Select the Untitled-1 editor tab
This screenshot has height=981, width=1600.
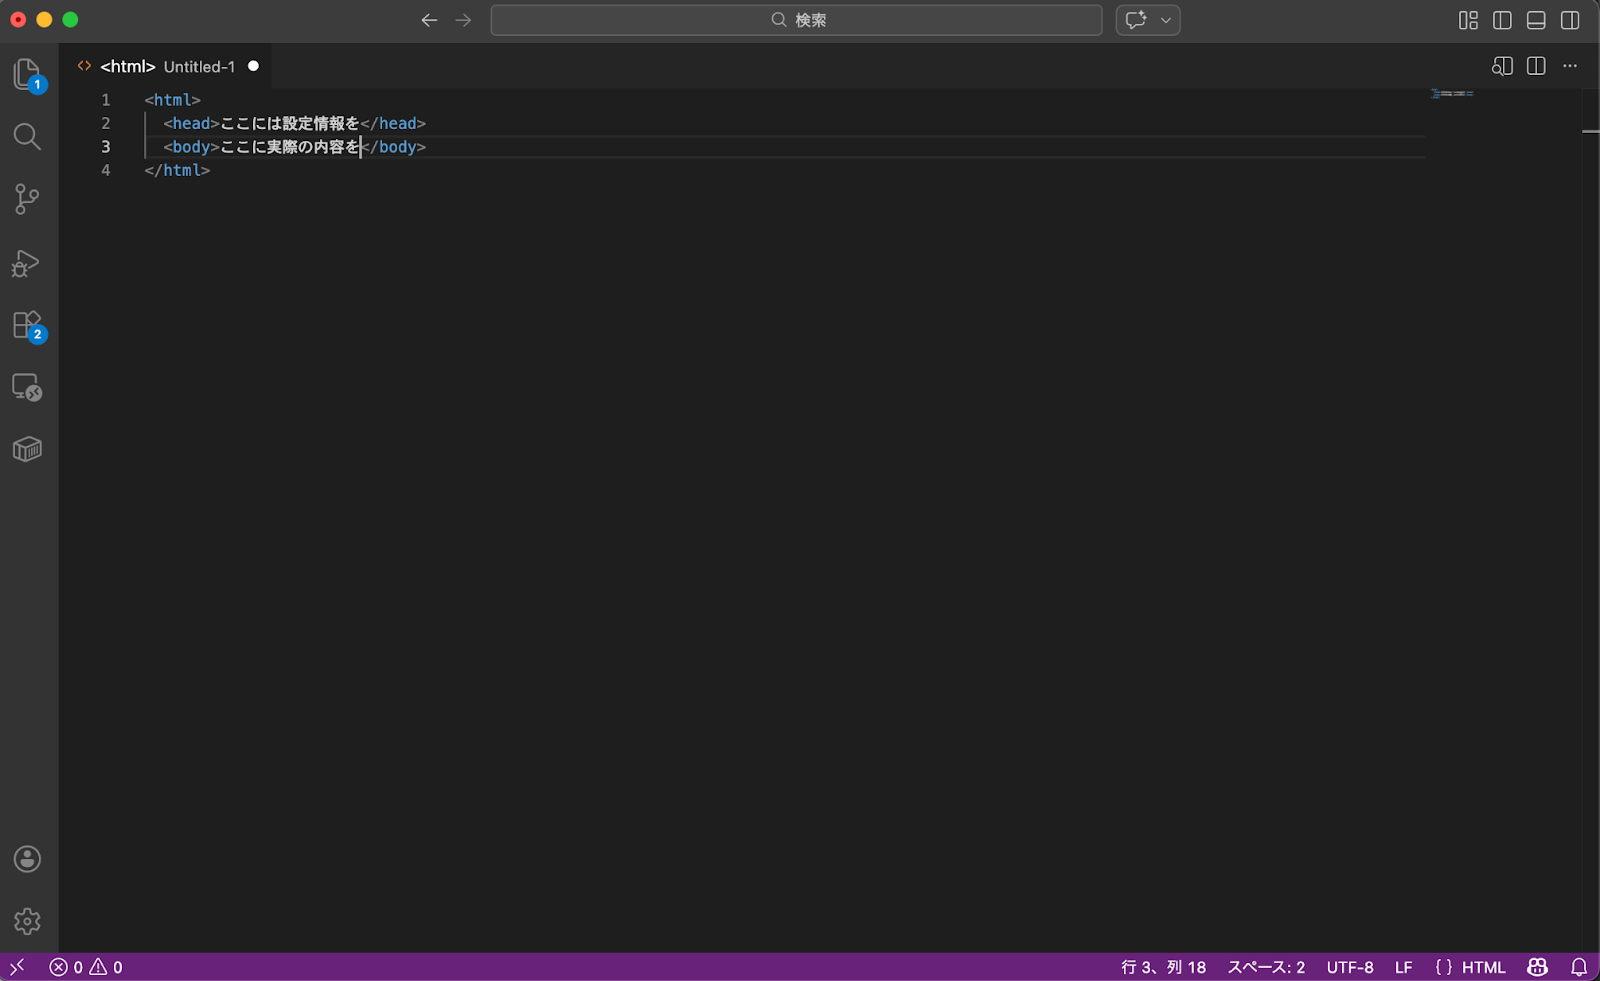pos(199,66)
